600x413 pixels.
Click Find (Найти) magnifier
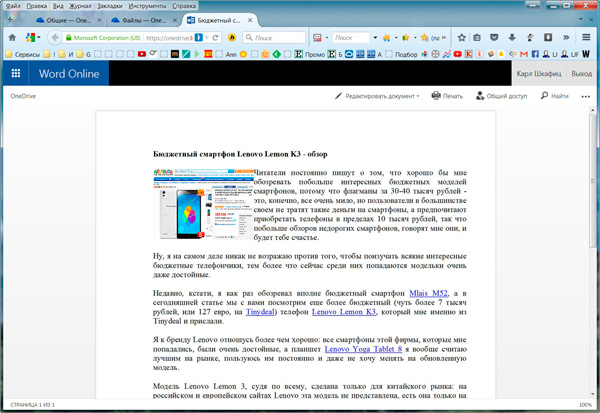tap(555, 96)
